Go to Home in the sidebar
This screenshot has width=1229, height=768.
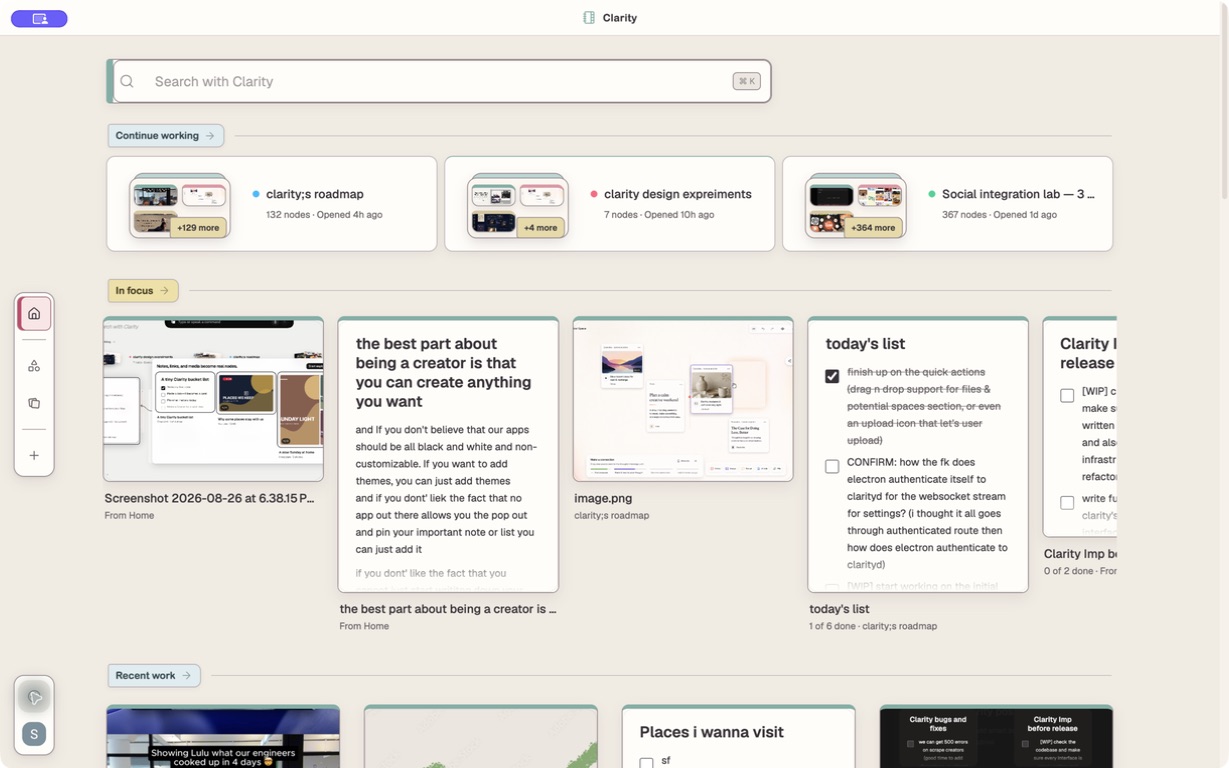[34, 314]
